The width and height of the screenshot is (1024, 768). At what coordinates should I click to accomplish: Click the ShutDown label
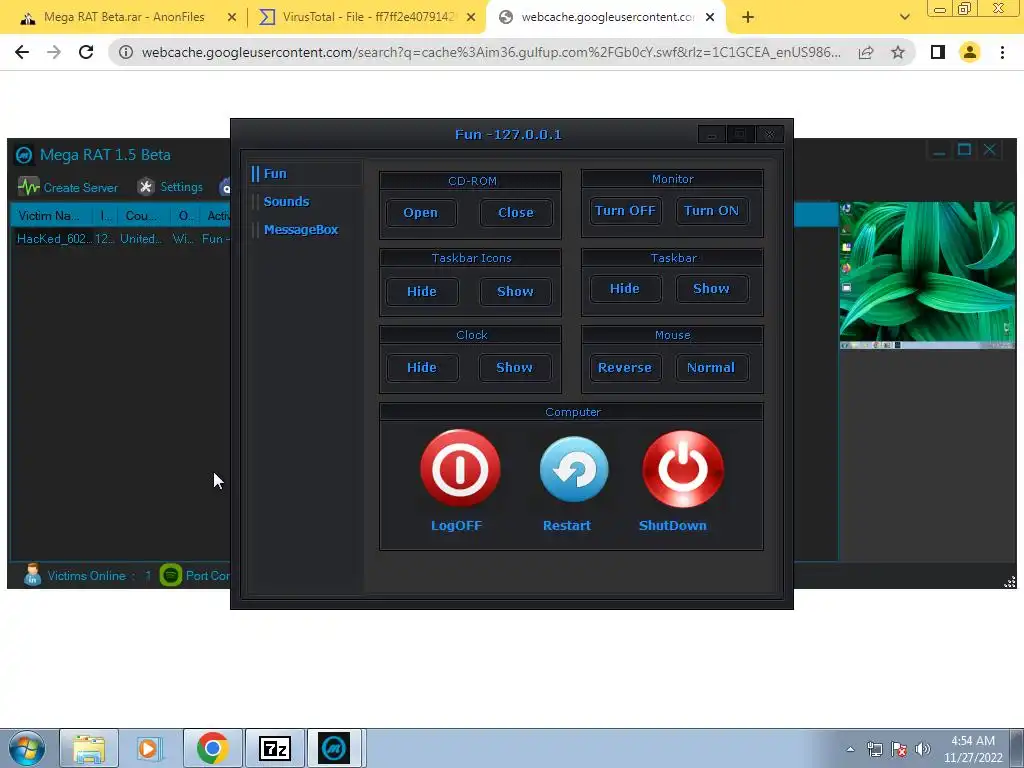(x=673, y=526)
